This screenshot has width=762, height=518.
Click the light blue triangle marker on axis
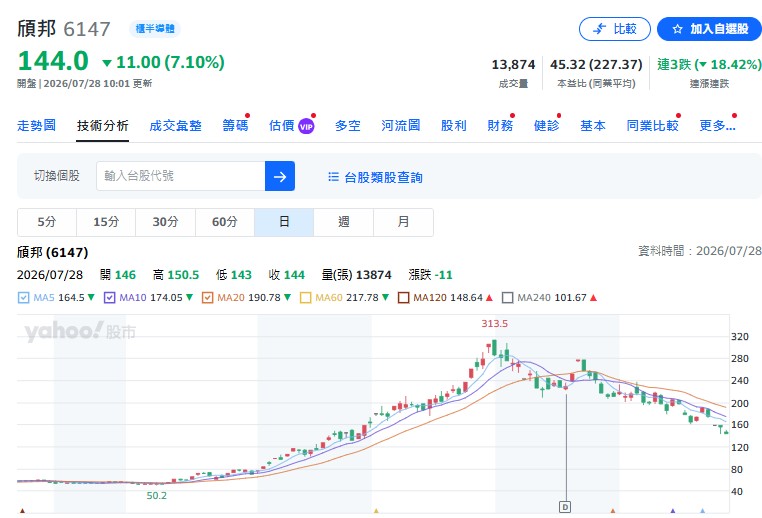(x=702, y=511)
